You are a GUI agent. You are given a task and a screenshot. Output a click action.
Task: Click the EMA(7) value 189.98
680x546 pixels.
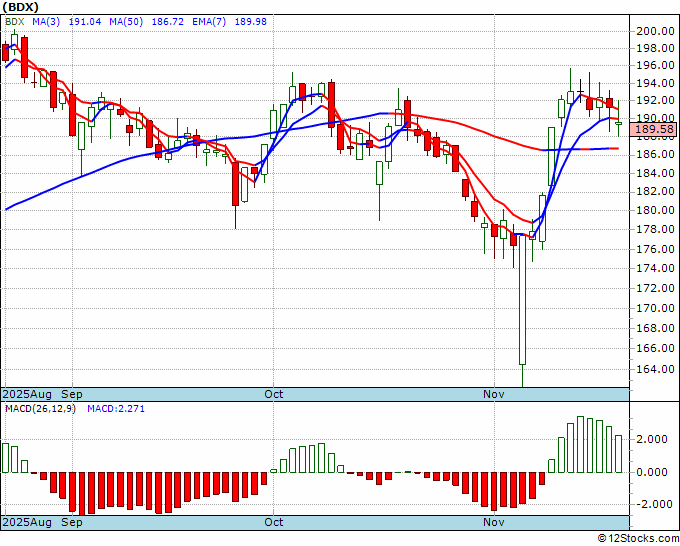251,22
